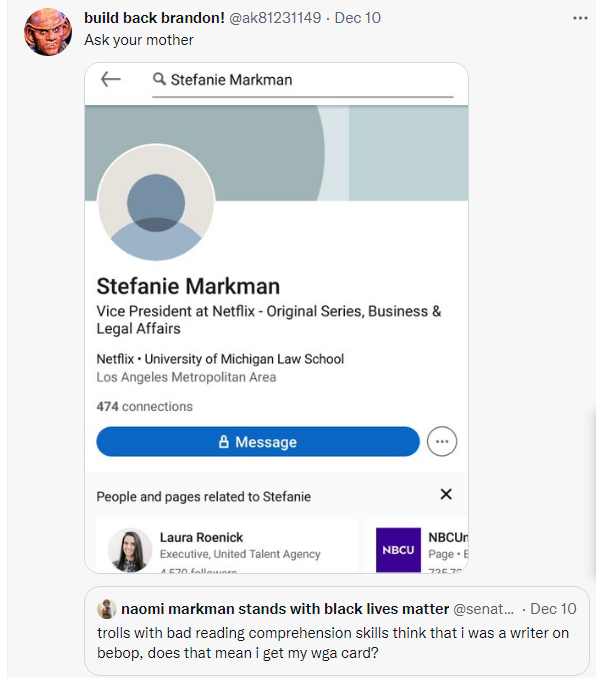Click the blue Message button

point(258,441)
